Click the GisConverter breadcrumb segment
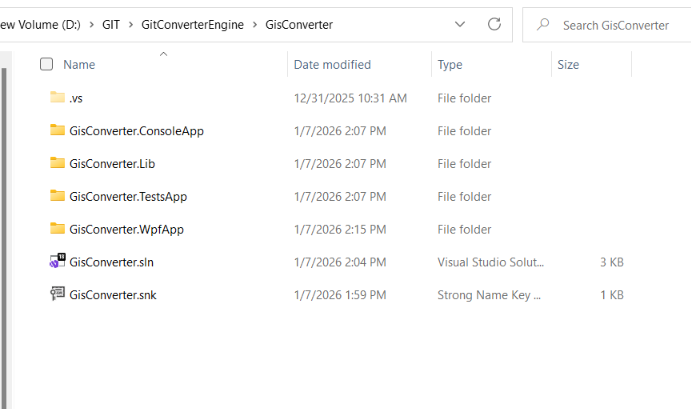This screenshot has width=691, height=409. click(x=299, y=25)
